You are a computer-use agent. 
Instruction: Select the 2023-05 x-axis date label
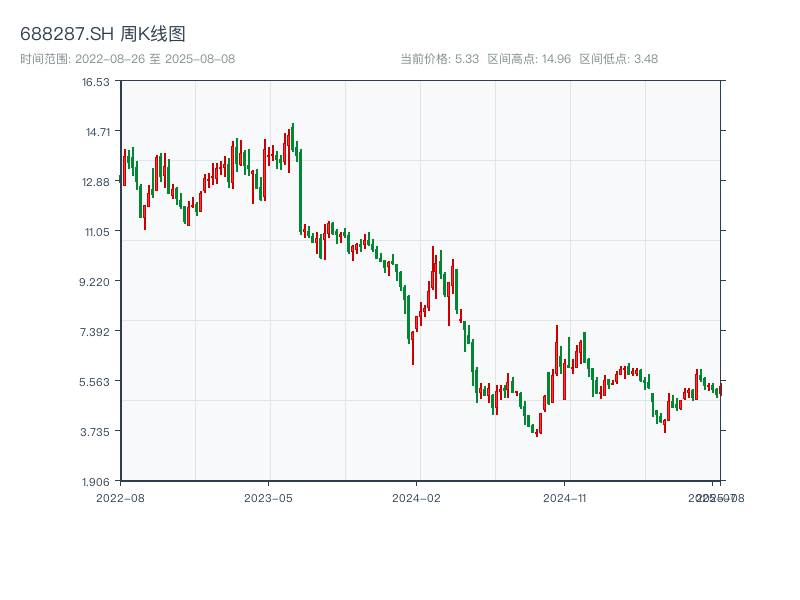click(x=268, y=497)
